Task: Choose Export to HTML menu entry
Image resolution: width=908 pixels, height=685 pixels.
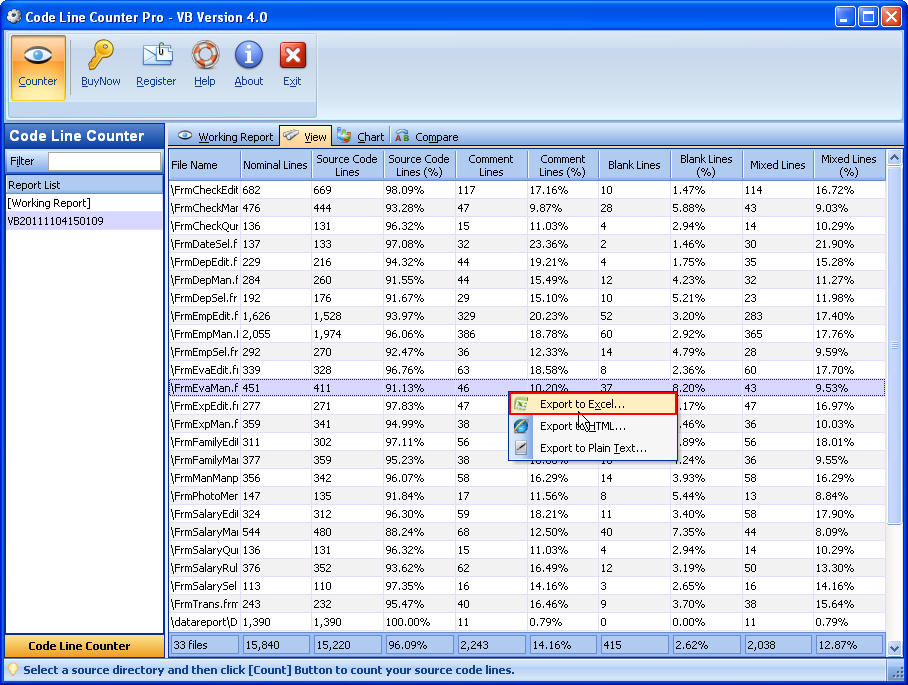Action: click(x=592, y=426)
